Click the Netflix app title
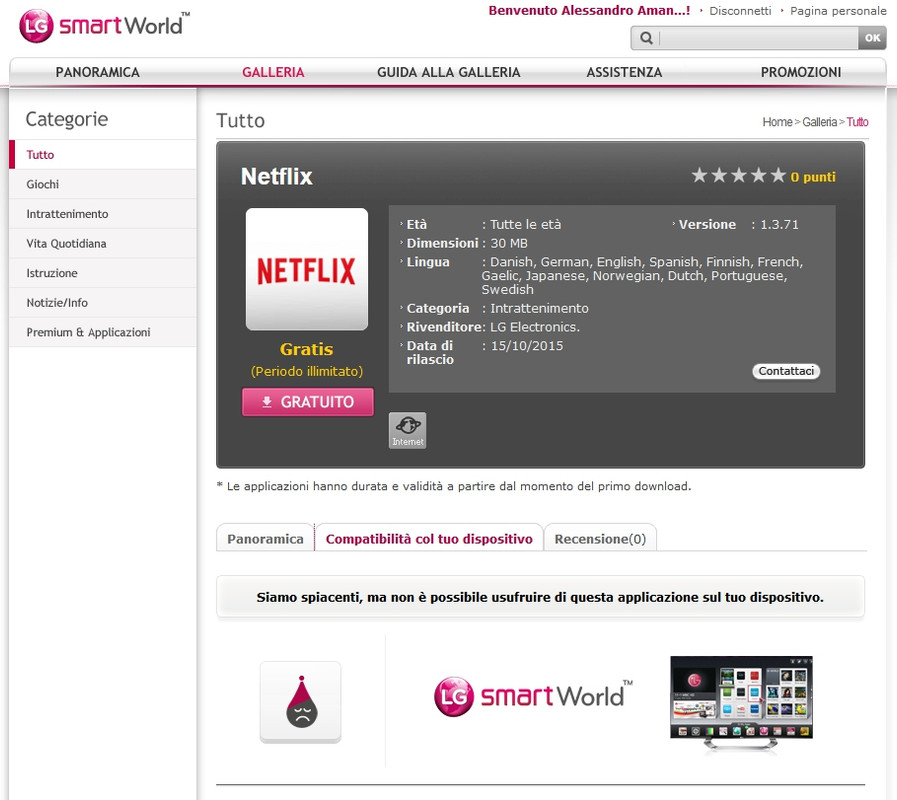This screenshot has height=800, width=897. point(277,176)
